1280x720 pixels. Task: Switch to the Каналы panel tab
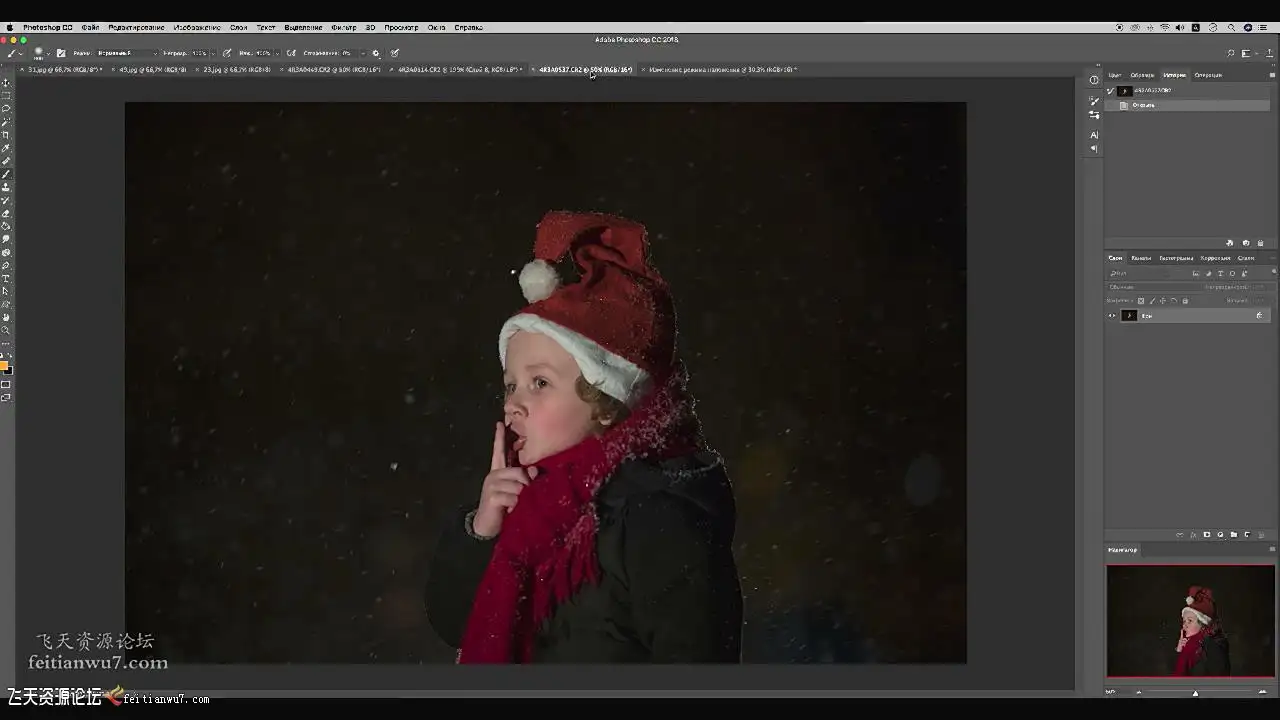(1141, 258)
